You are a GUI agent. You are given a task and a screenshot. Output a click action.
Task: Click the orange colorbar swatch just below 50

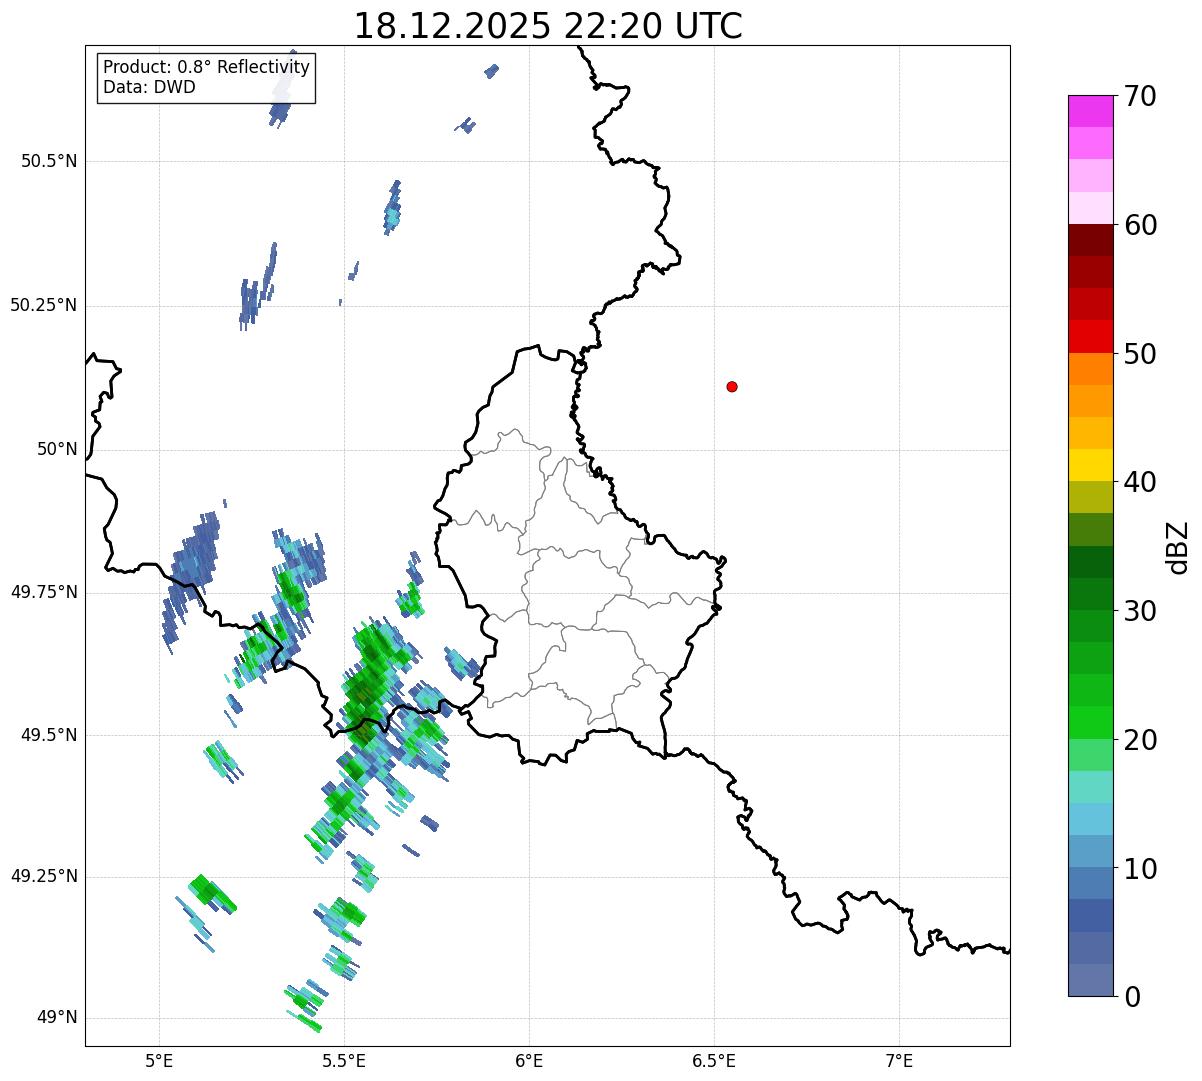tap(1090, 369)
